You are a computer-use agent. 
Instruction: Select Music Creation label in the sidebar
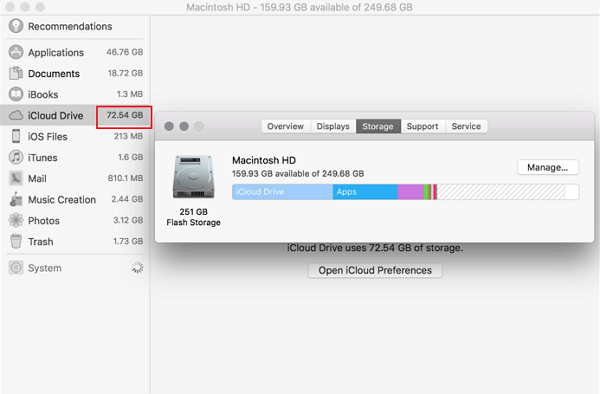tap(62, 200)
